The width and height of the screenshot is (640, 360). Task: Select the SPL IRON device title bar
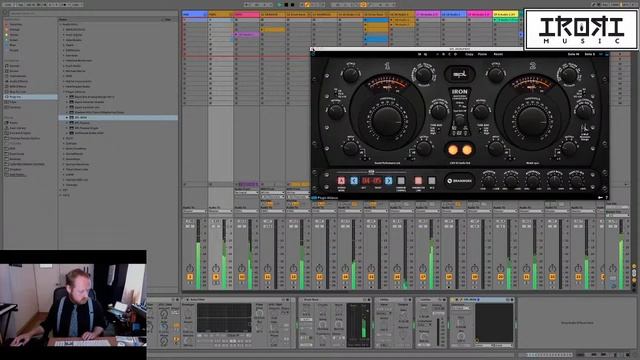[x=482, y=300]
